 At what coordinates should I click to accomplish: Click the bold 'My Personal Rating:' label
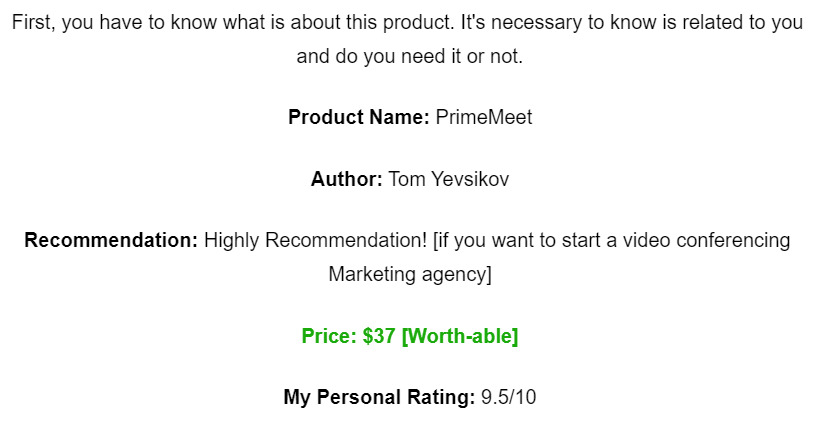379,397
